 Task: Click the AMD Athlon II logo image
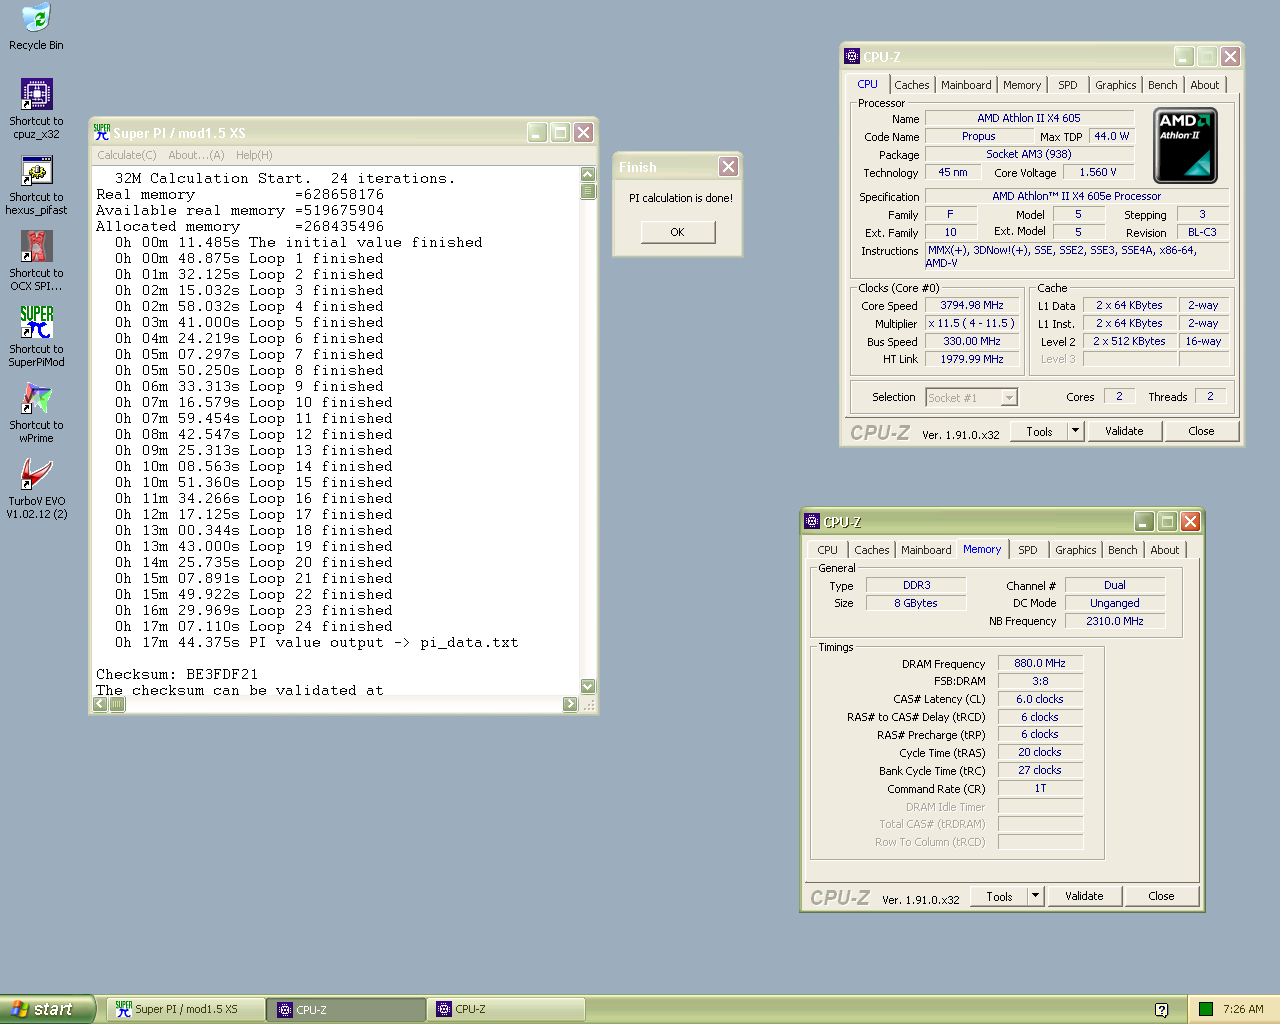tap(1186, 146)
